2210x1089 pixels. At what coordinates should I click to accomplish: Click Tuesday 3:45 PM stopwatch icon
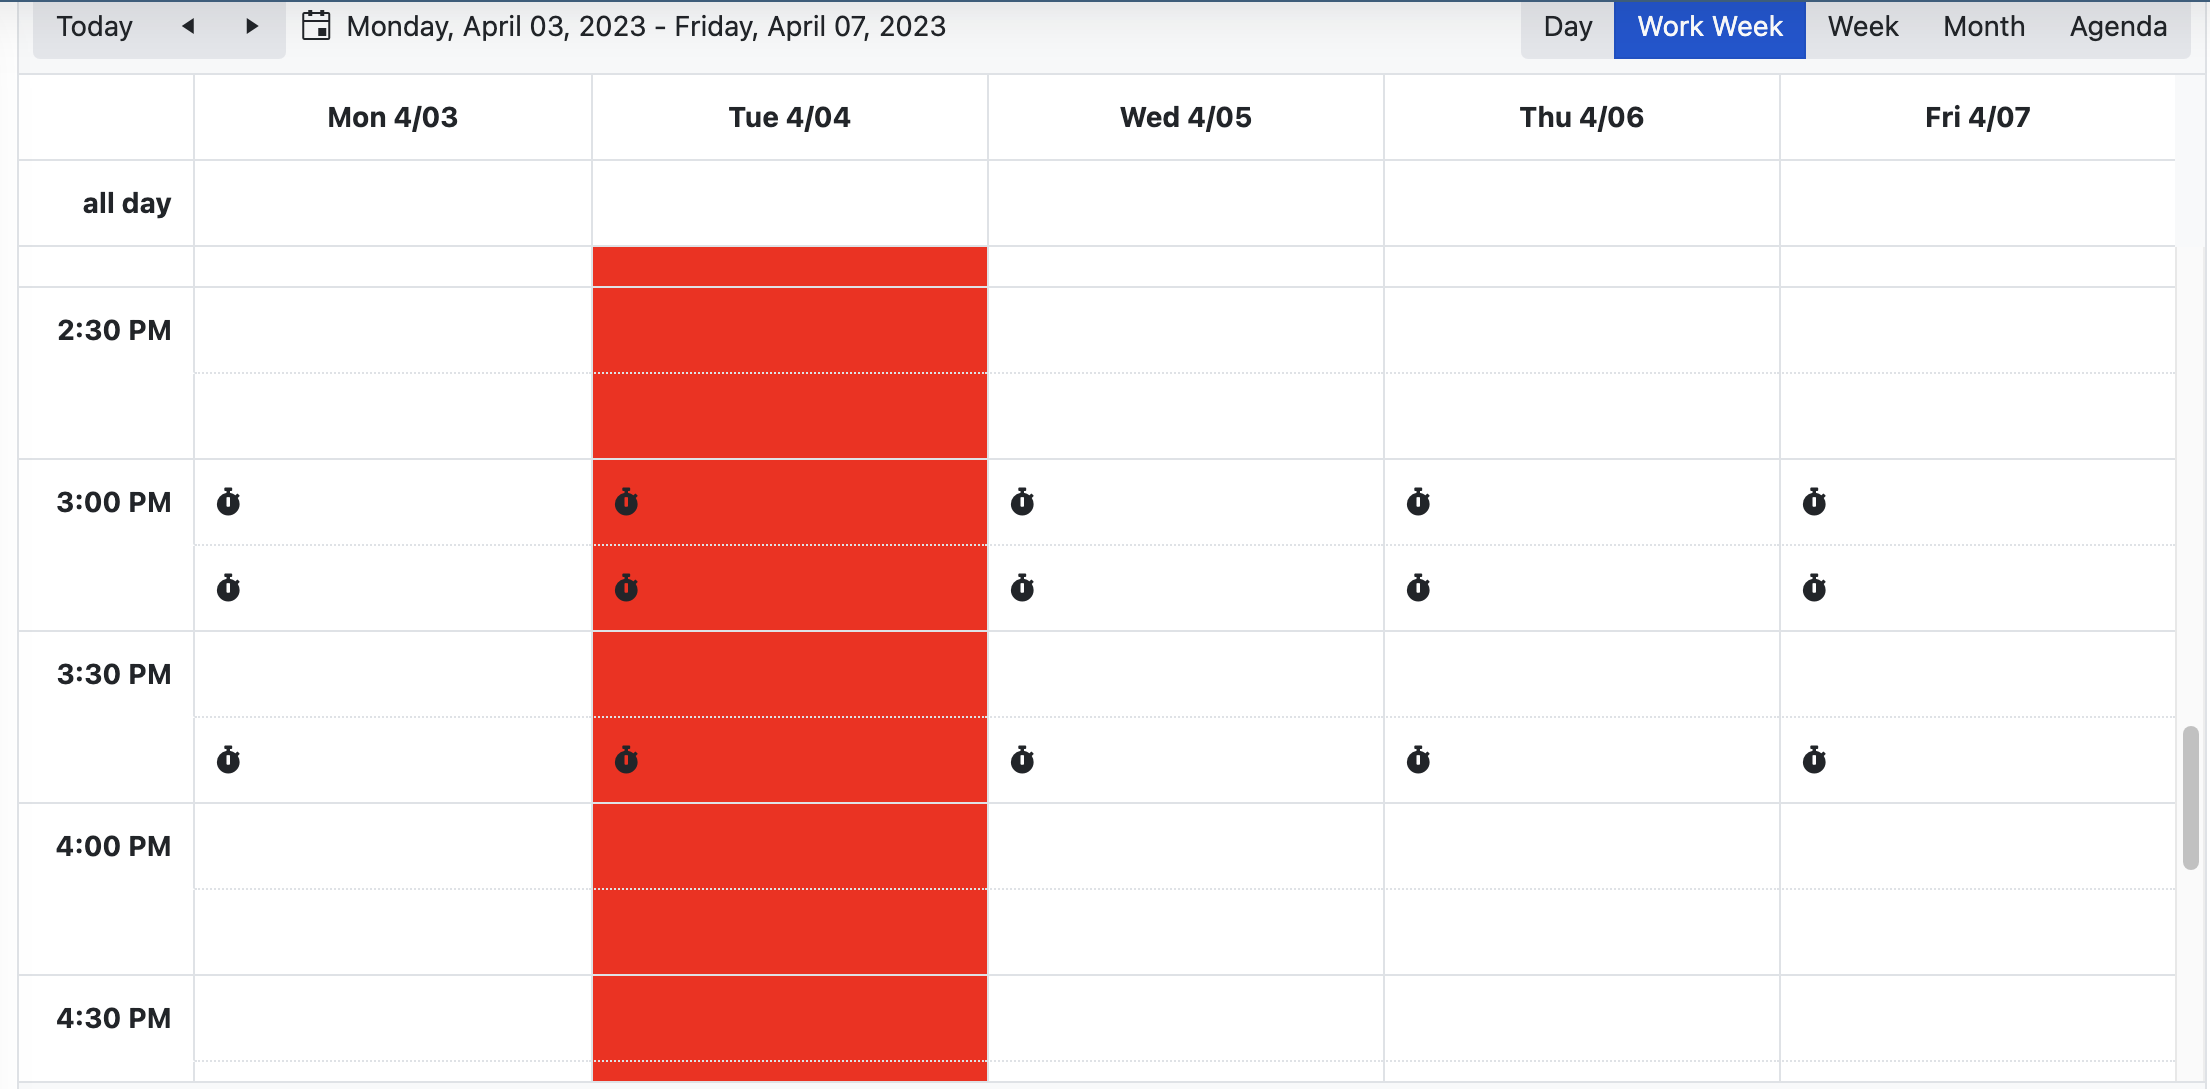626,760
